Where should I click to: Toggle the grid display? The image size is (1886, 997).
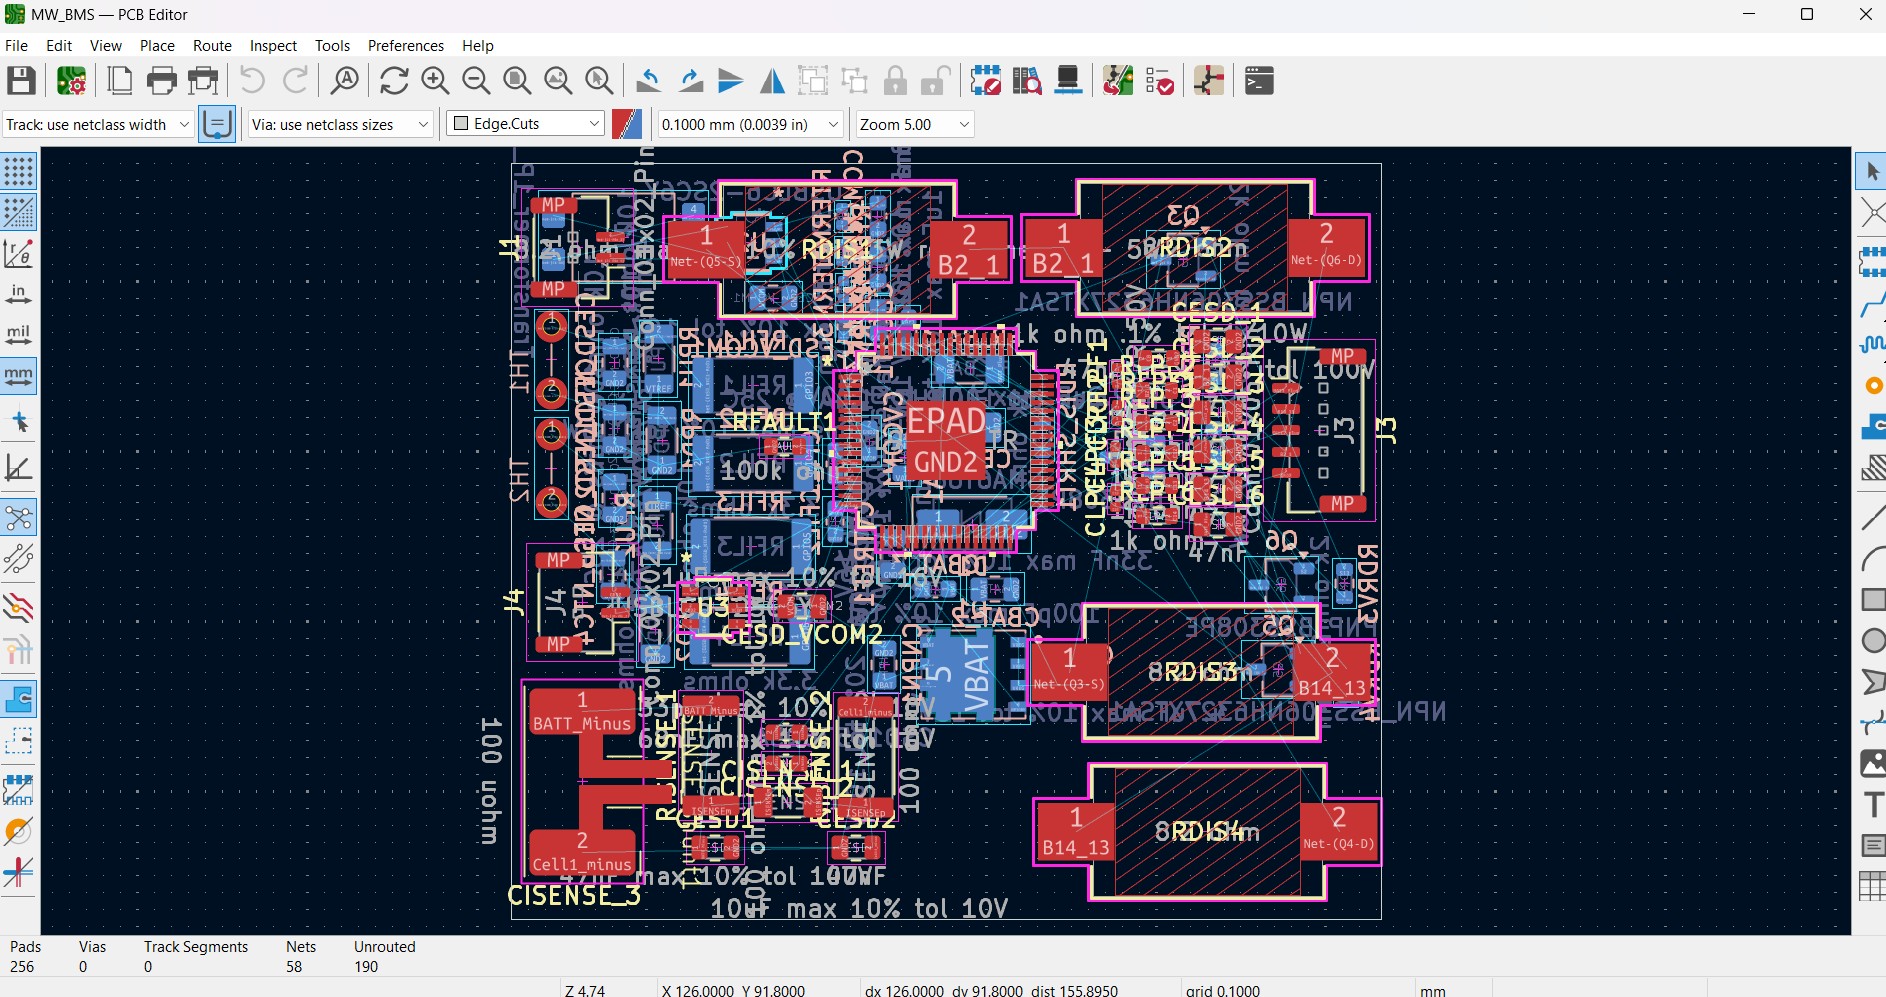(x=18, y=171)
